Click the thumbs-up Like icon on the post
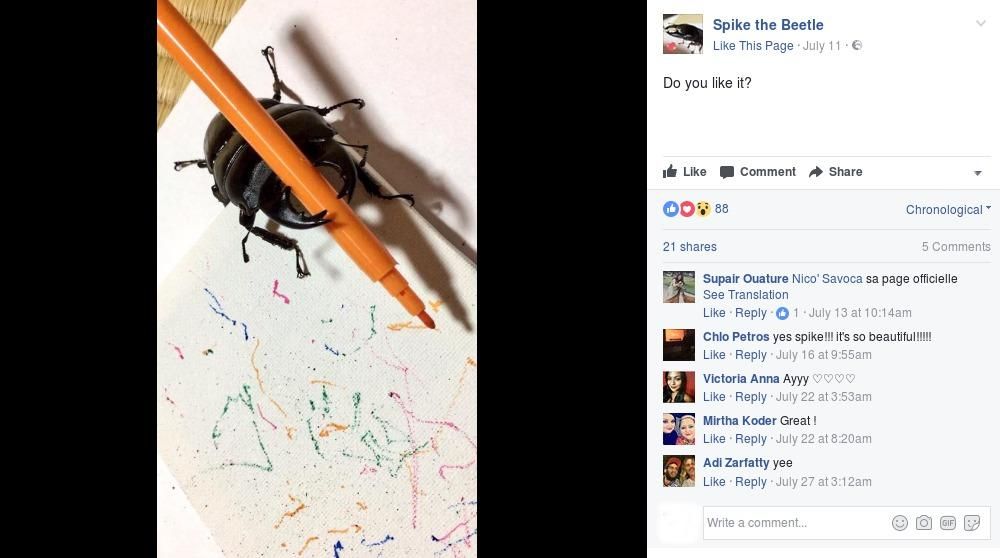This screenshot has height=558, width=1000. click(670, 171)
